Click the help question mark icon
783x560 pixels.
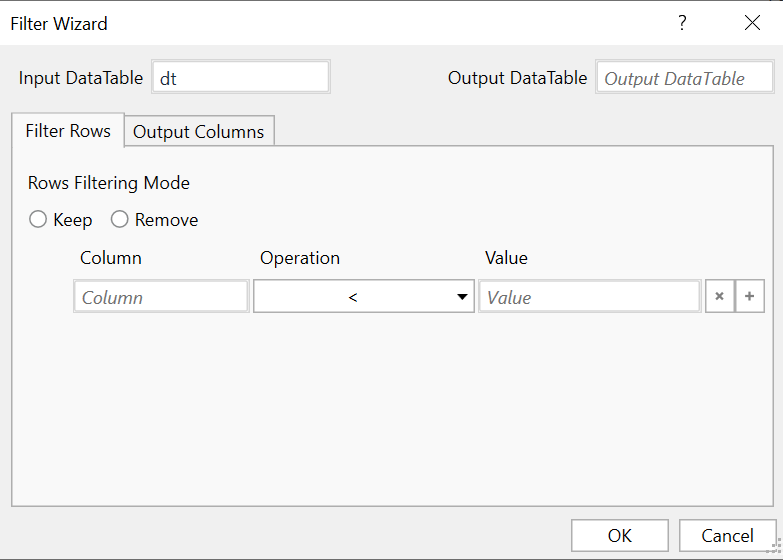click(682, 23)
